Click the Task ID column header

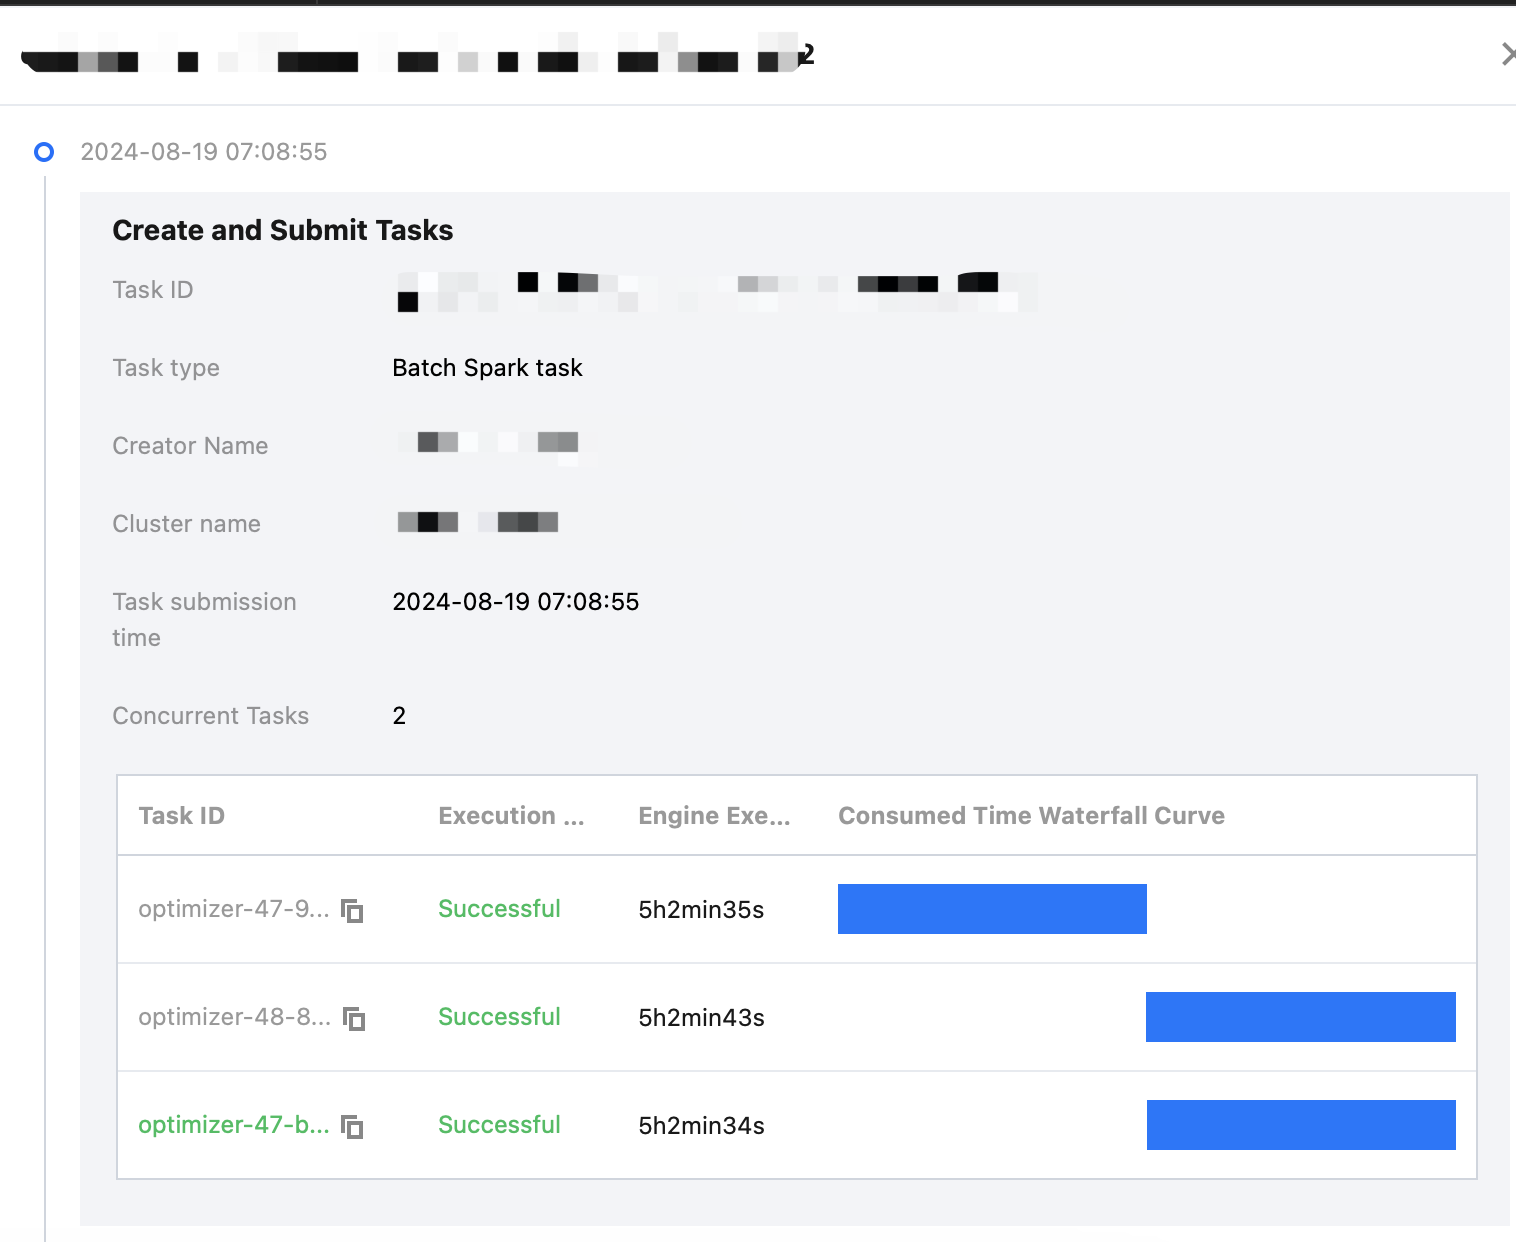[x=181, y=816]
